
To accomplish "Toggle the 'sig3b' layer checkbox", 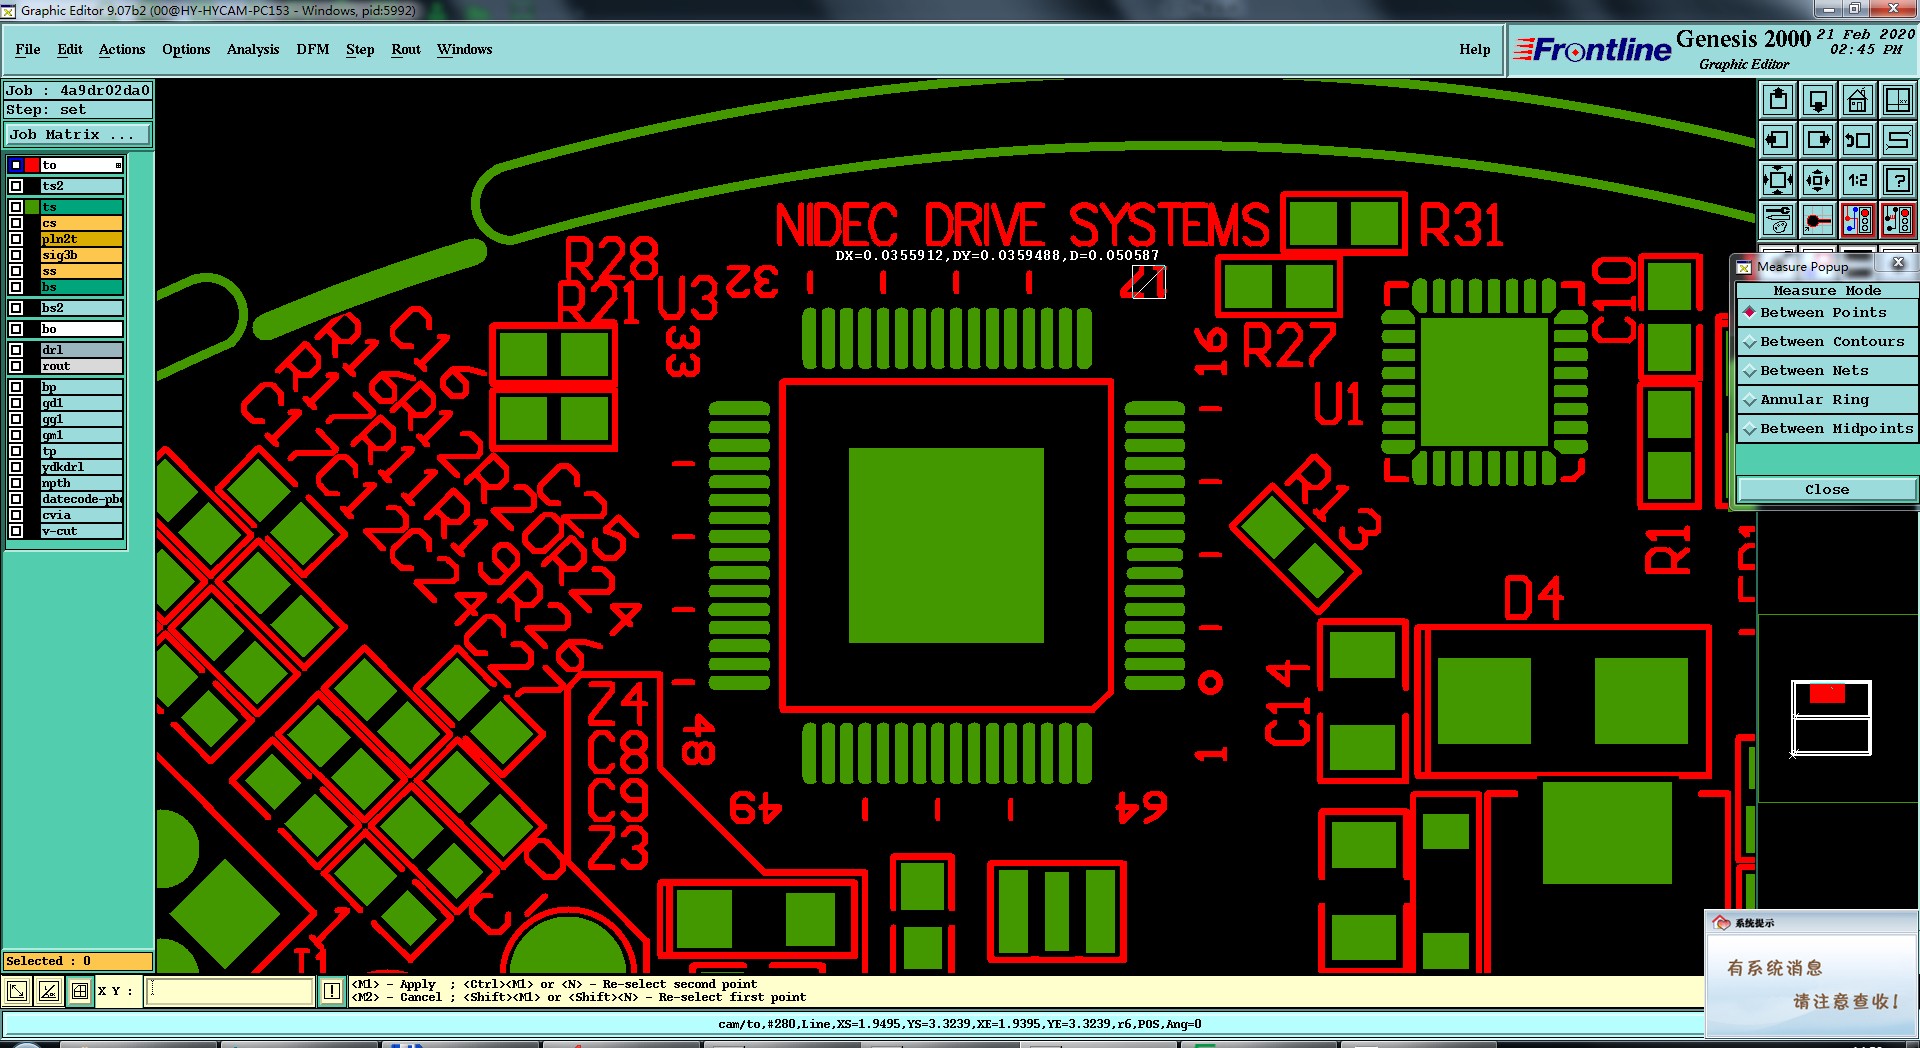I will click(x=16, y=255).
